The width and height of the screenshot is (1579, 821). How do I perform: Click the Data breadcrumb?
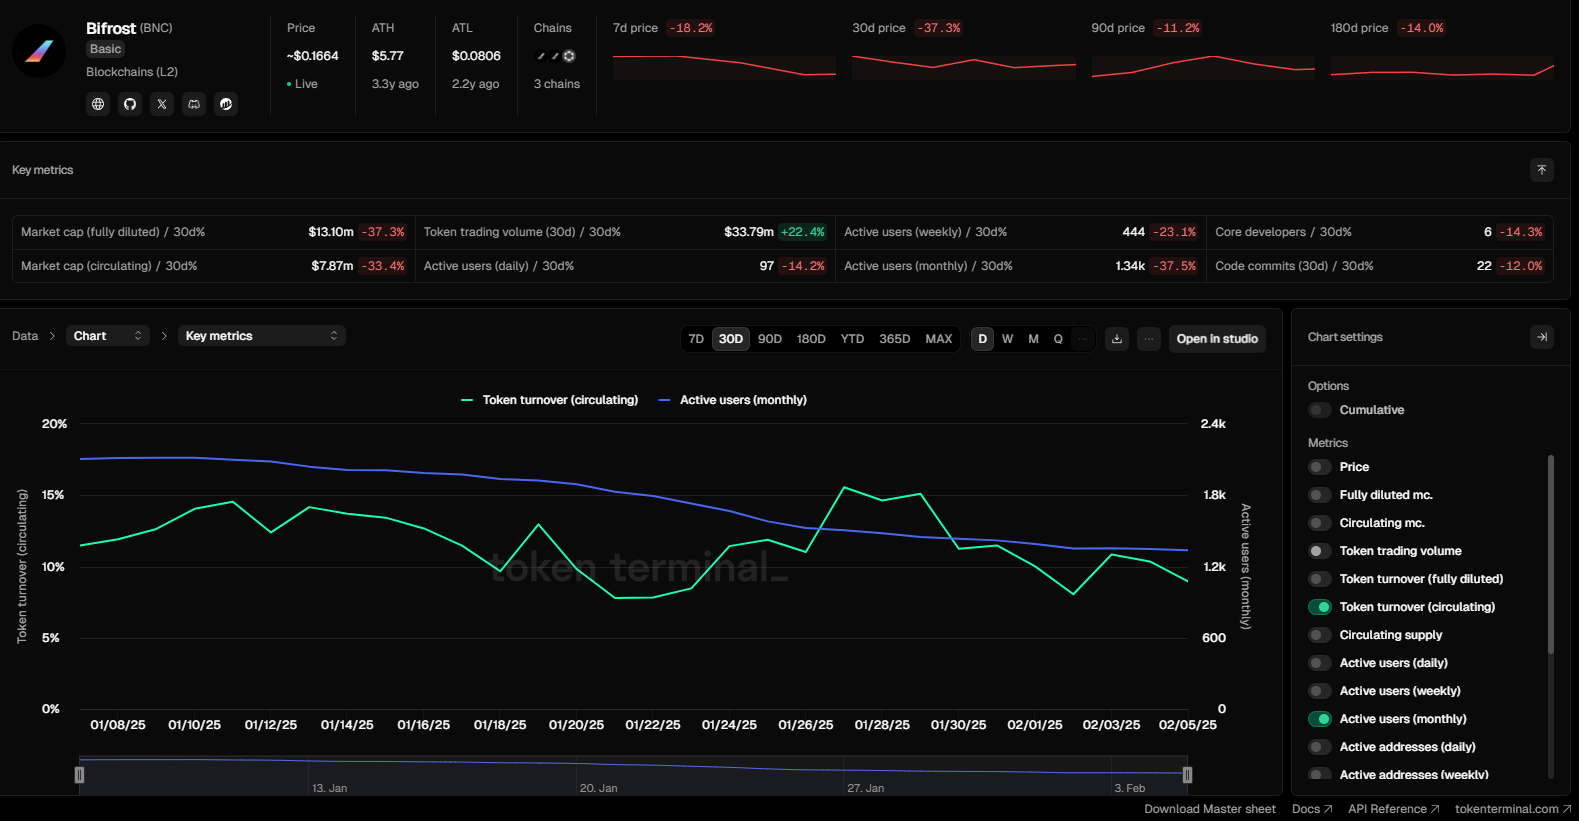click(25, 336)
